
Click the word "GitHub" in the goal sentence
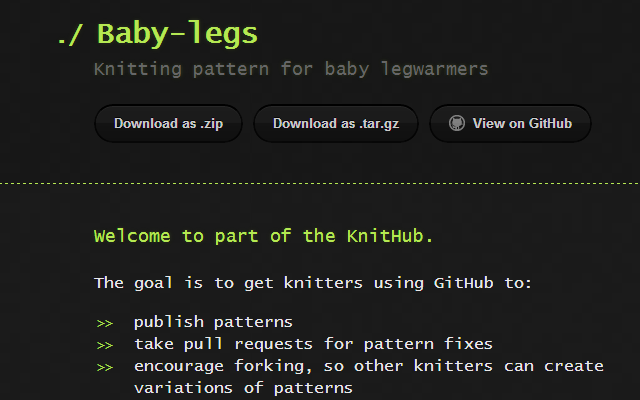[x=463, y=283]
